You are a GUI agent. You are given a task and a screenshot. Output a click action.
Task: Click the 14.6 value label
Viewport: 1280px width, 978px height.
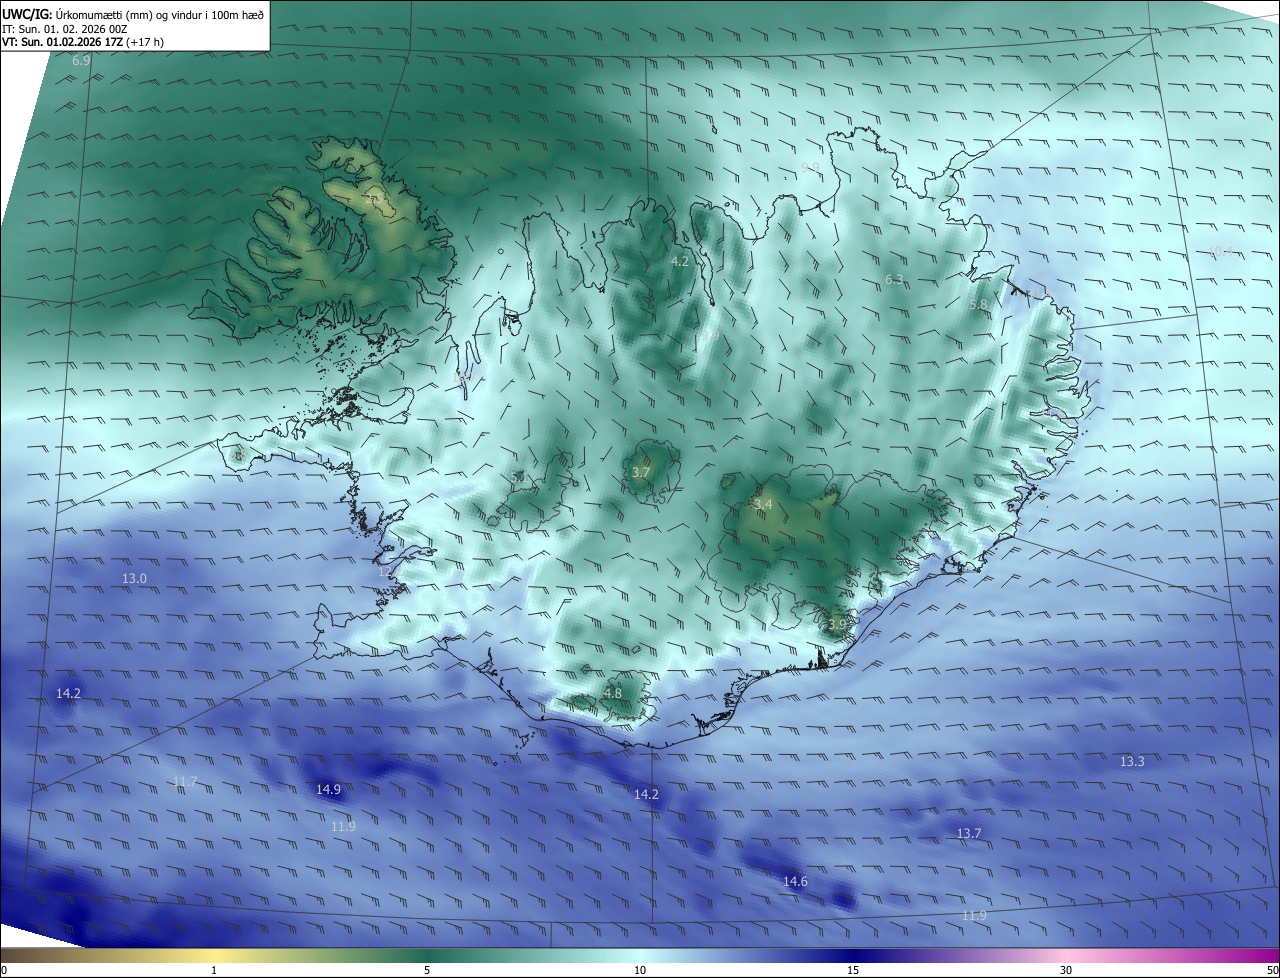795,881
